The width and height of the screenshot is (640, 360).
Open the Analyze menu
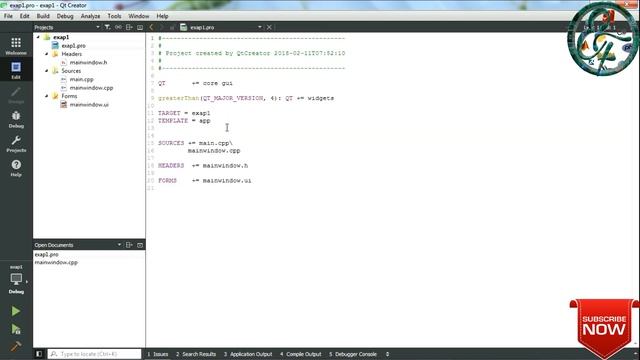click(x=90, y=16)
